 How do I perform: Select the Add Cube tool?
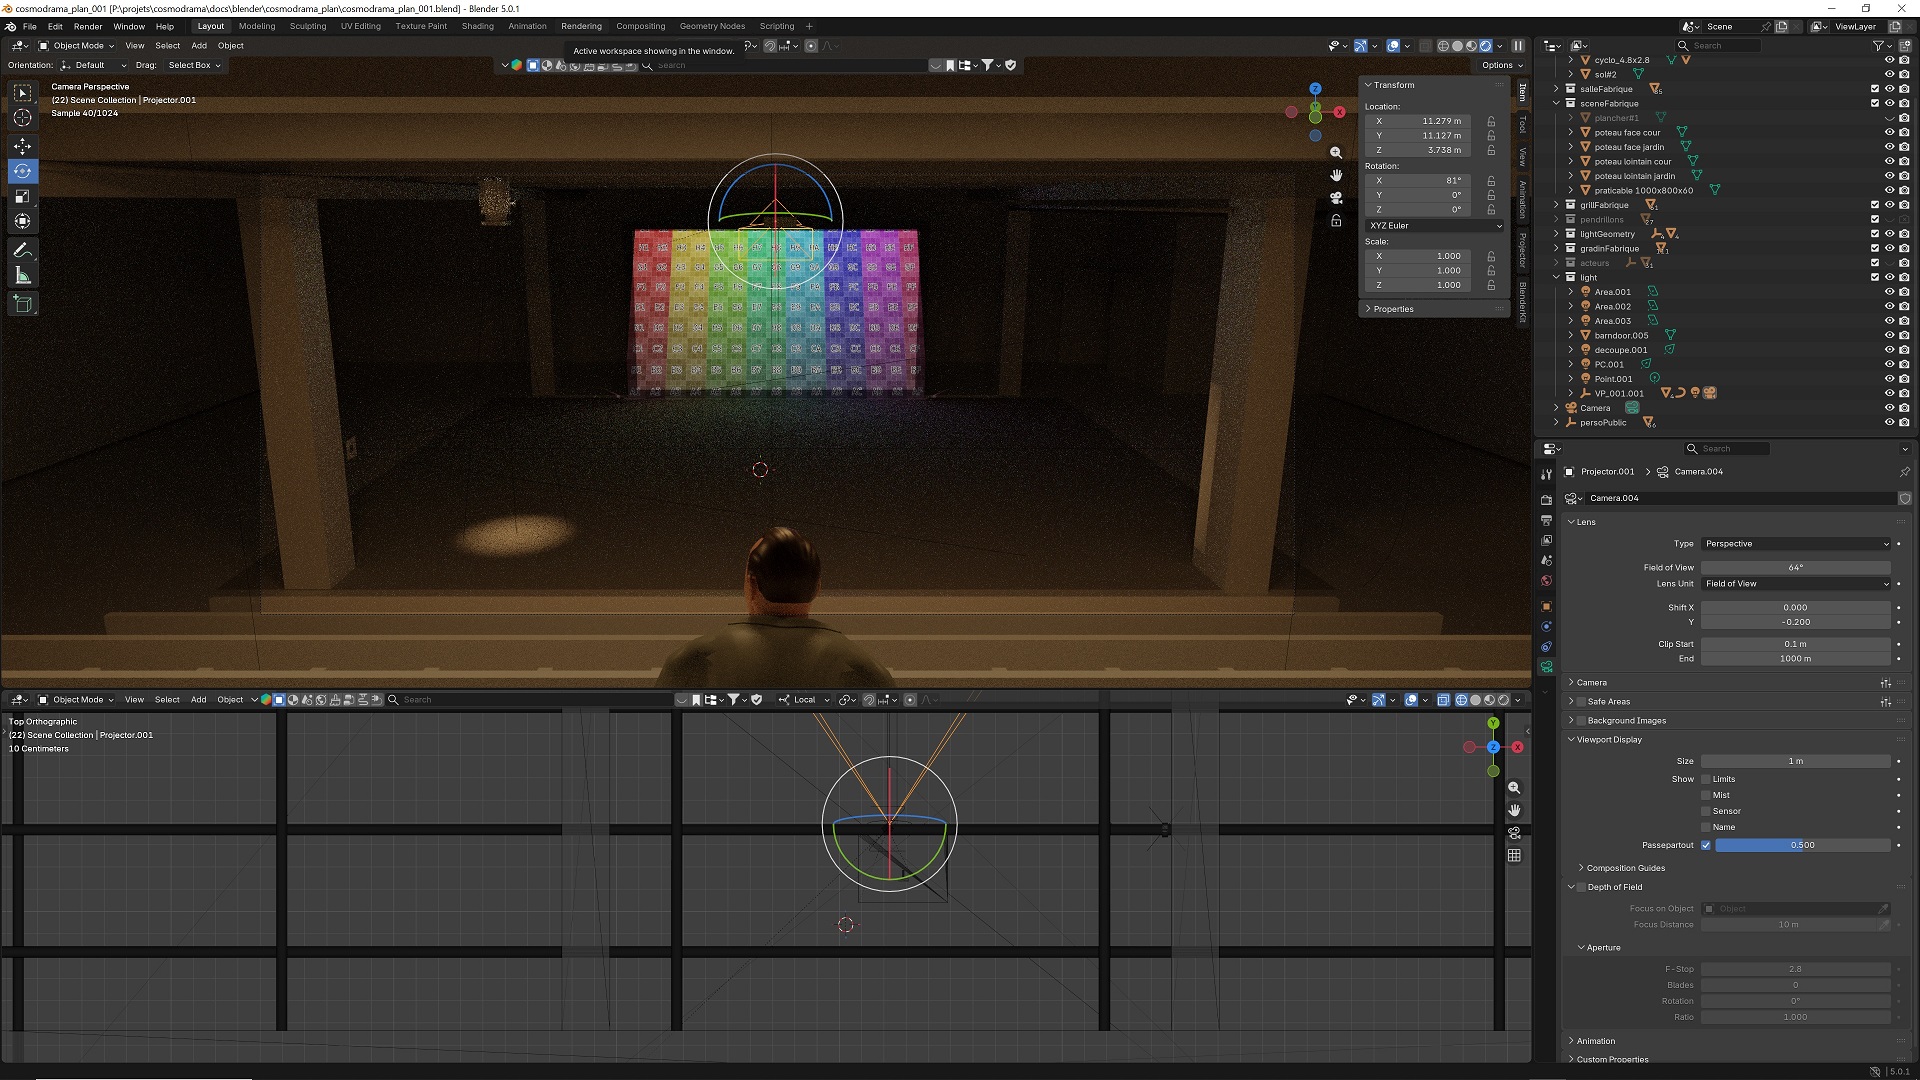(22, 304)
